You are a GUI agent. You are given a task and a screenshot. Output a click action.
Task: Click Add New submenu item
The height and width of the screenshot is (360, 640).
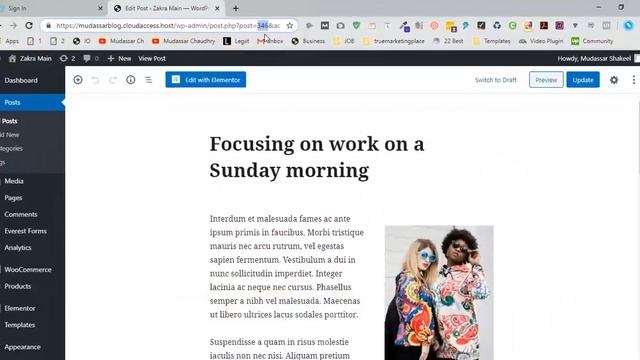[x=10, y=135]
